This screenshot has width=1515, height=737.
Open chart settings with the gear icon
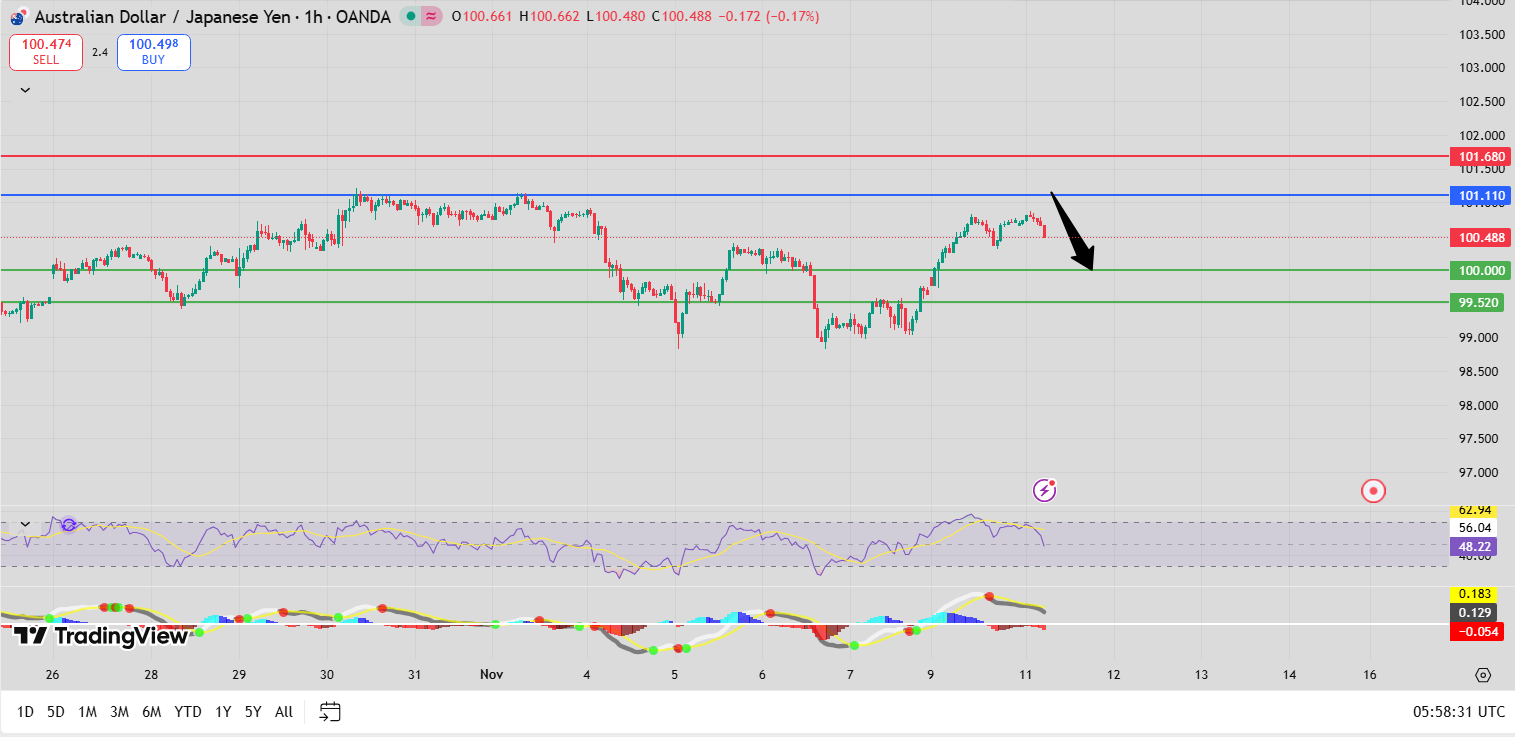(1481, 675)
